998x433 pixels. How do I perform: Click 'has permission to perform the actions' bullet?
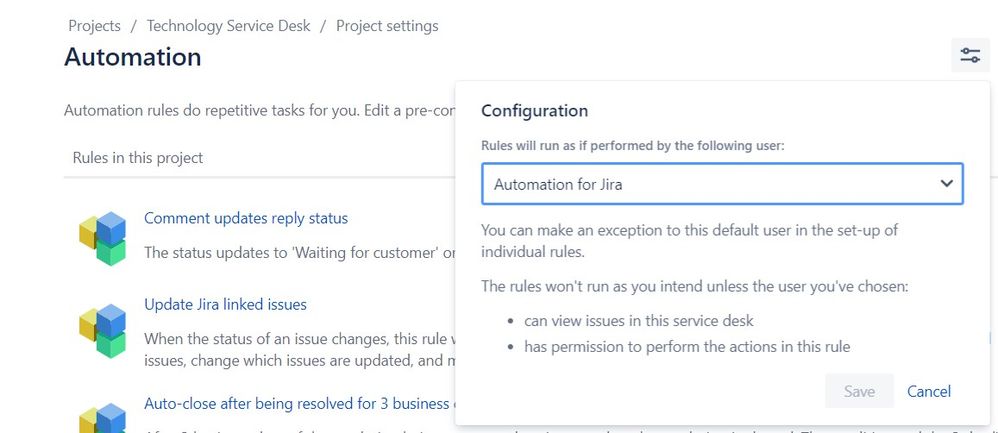point(687,347)
